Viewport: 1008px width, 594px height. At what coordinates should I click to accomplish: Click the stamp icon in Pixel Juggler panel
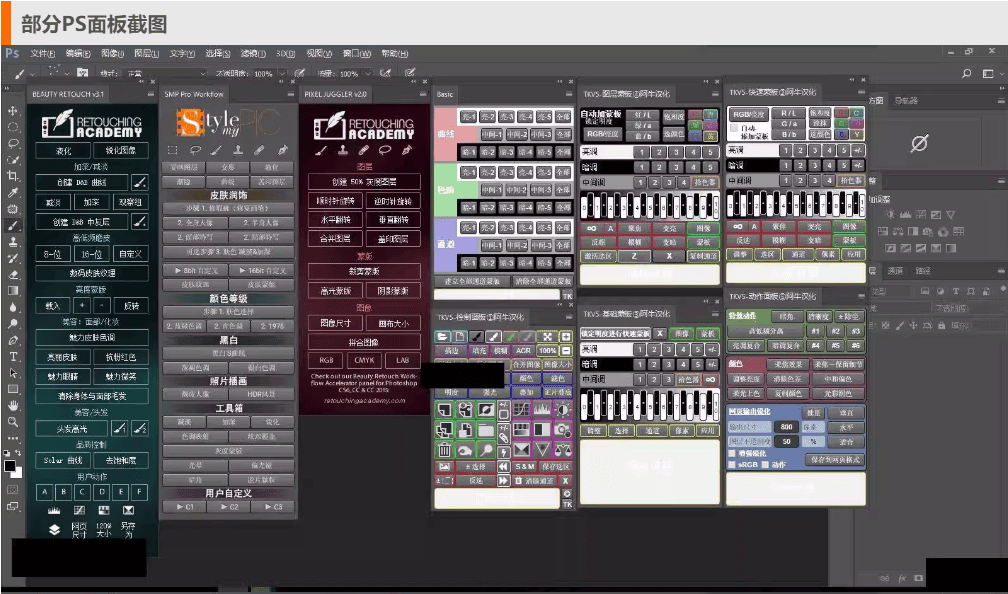(343, 150)
